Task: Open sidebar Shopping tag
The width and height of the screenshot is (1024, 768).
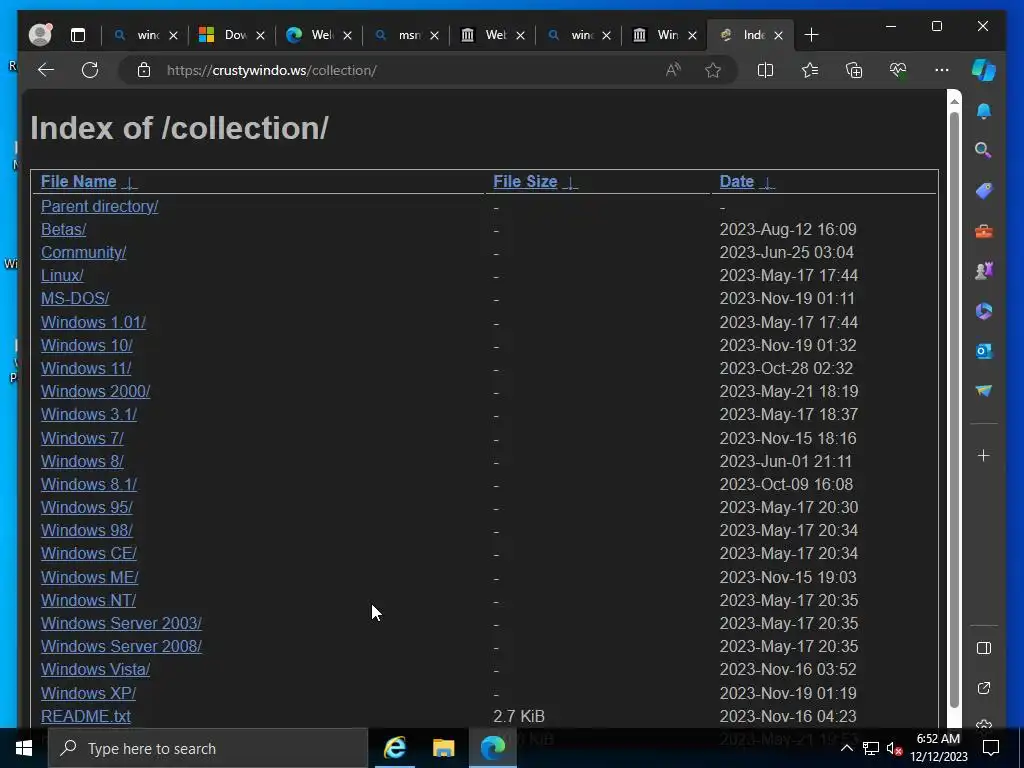Action: tap(984, 191)
